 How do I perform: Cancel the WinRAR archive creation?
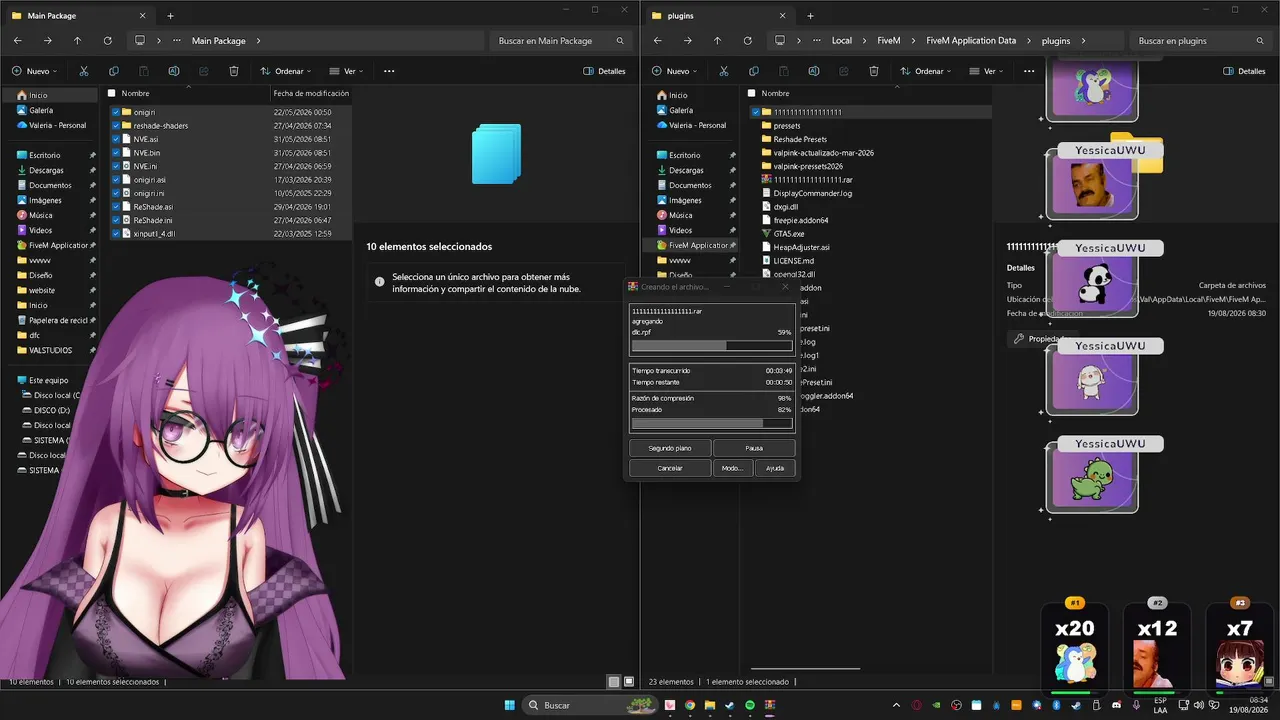tap(670, 468)
